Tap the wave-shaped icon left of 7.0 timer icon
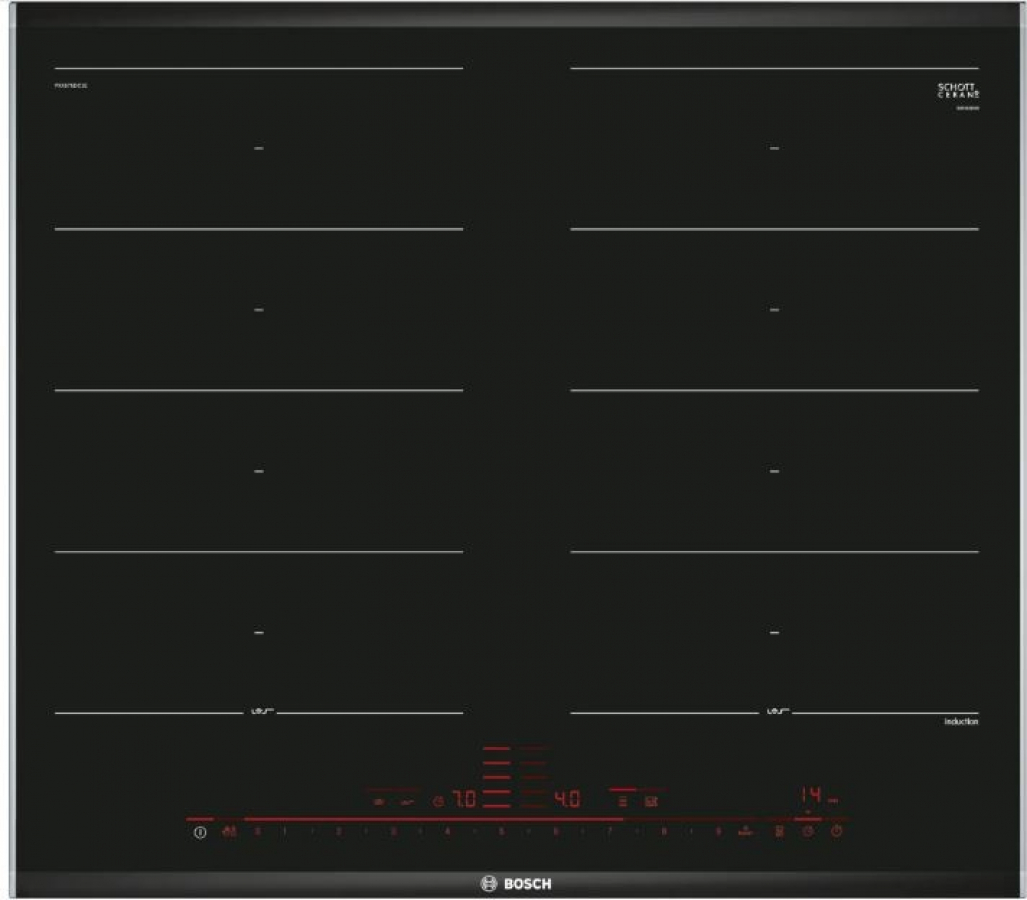 coord(407,801)
